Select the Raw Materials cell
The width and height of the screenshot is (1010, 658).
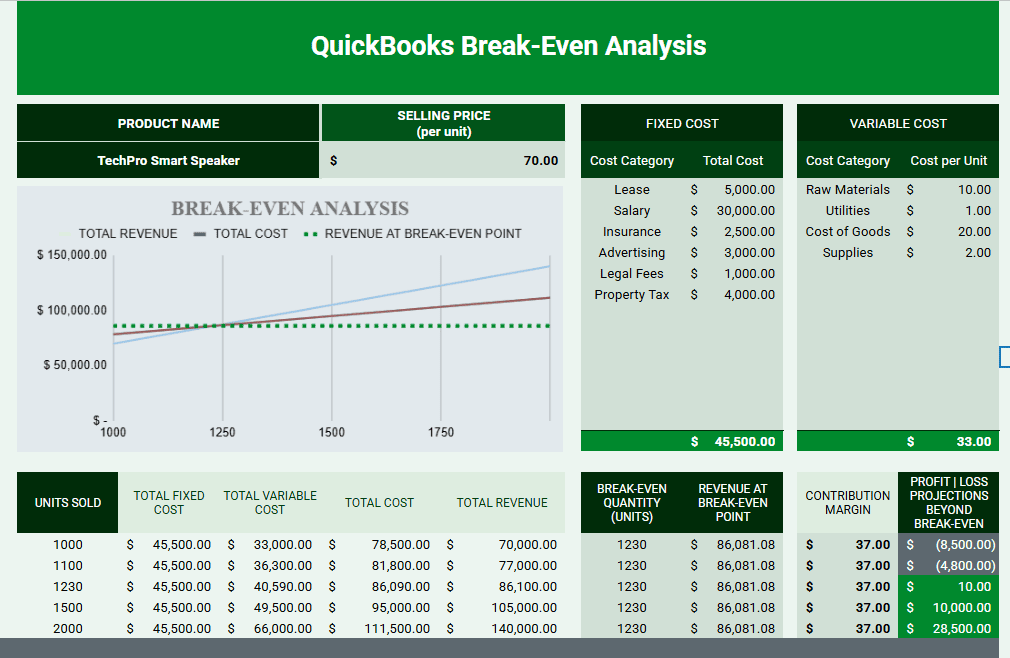coord(848,189)
